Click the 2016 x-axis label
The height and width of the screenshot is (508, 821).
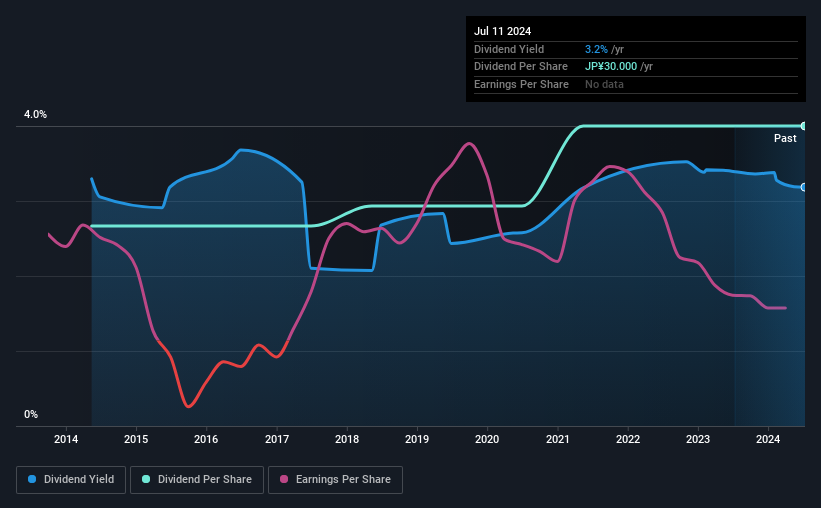(x=206, y=439)
